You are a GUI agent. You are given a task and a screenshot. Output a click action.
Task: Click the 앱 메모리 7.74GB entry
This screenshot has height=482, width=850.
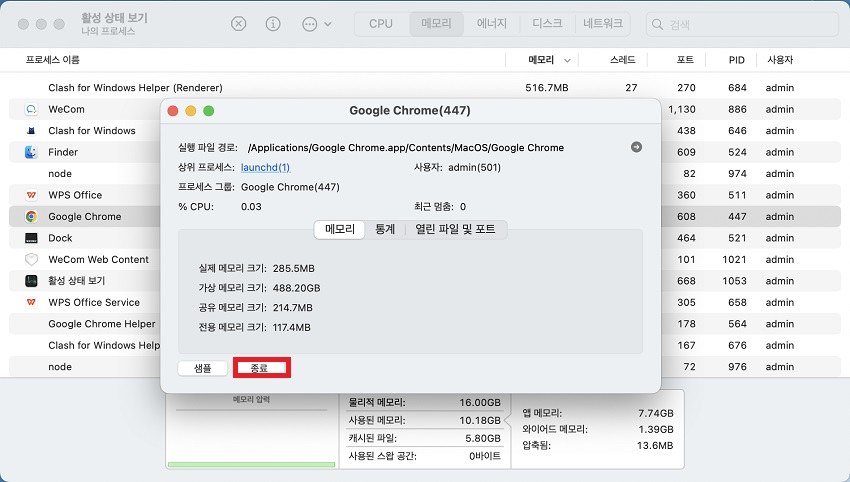tap(598, 413)
